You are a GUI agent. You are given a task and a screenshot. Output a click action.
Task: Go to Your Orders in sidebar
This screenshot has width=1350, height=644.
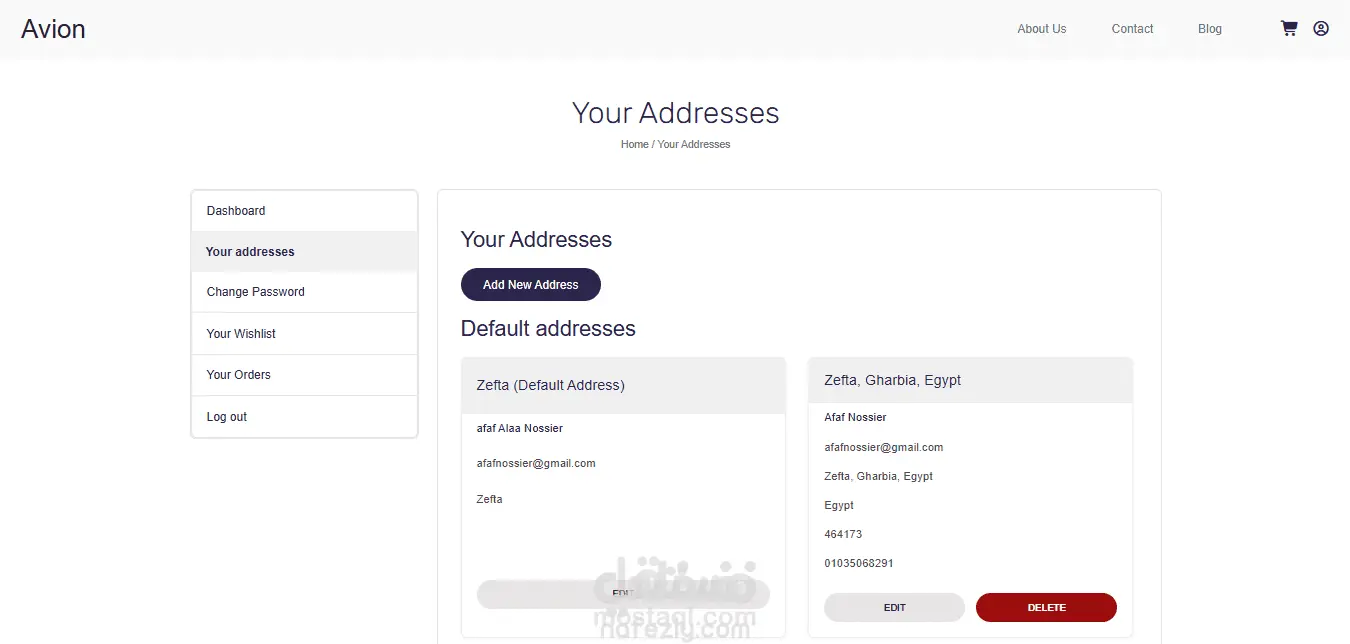tap(239, 375)
